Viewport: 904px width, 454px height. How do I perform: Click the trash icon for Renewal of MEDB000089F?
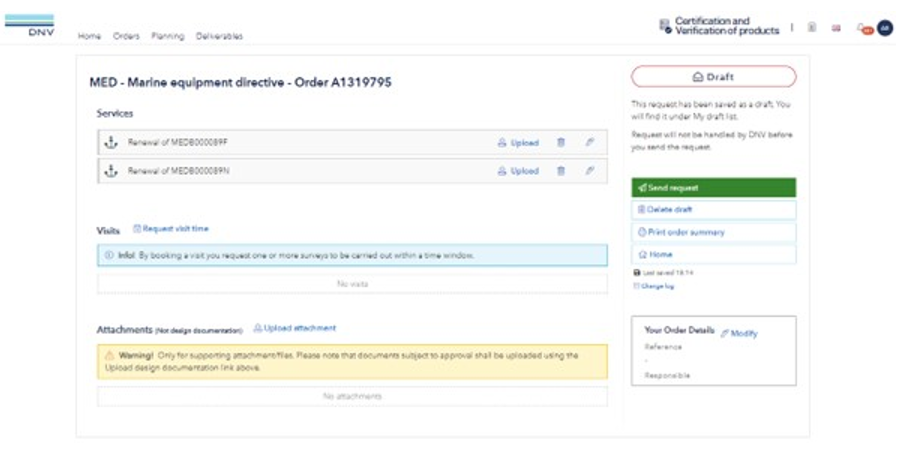560,143
